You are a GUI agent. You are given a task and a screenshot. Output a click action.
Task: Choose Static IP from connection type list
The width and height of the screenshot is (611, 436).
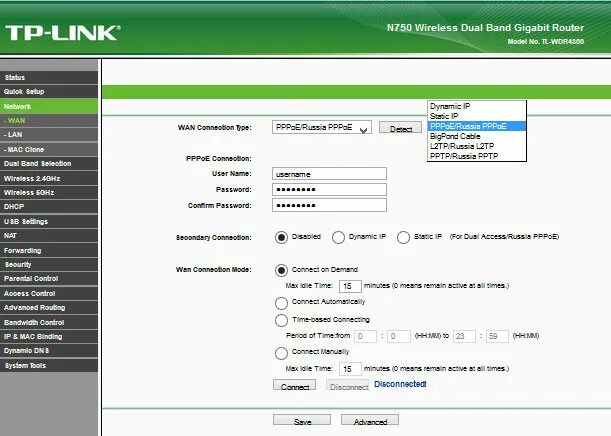(477, 116)
